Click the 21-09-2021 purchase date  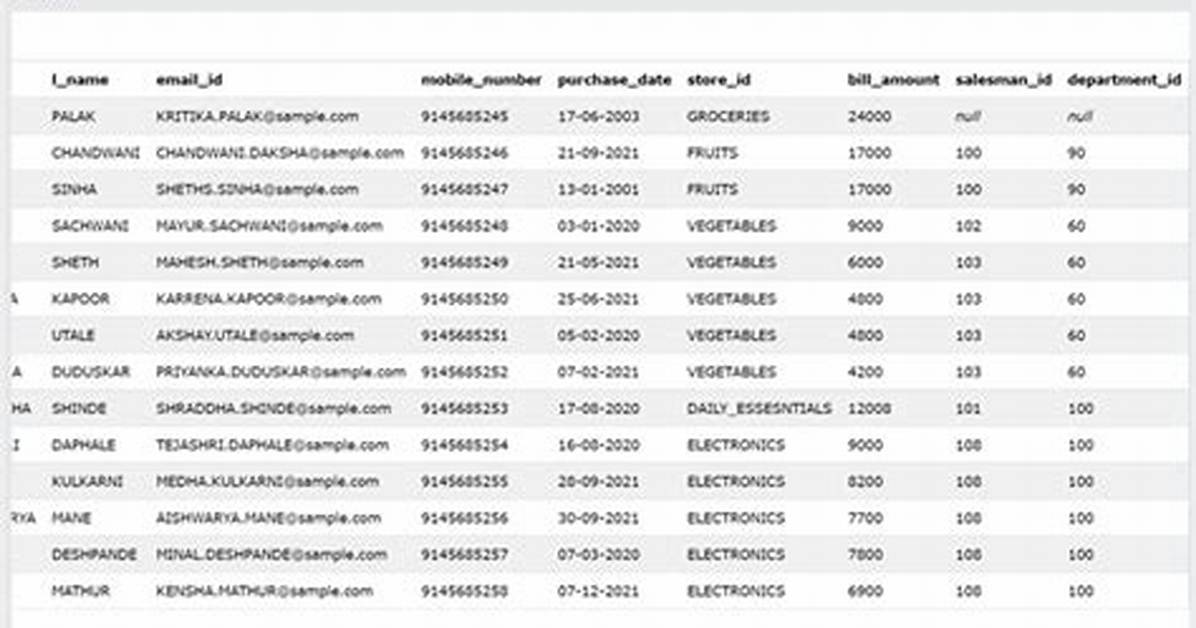coord(598,153)
